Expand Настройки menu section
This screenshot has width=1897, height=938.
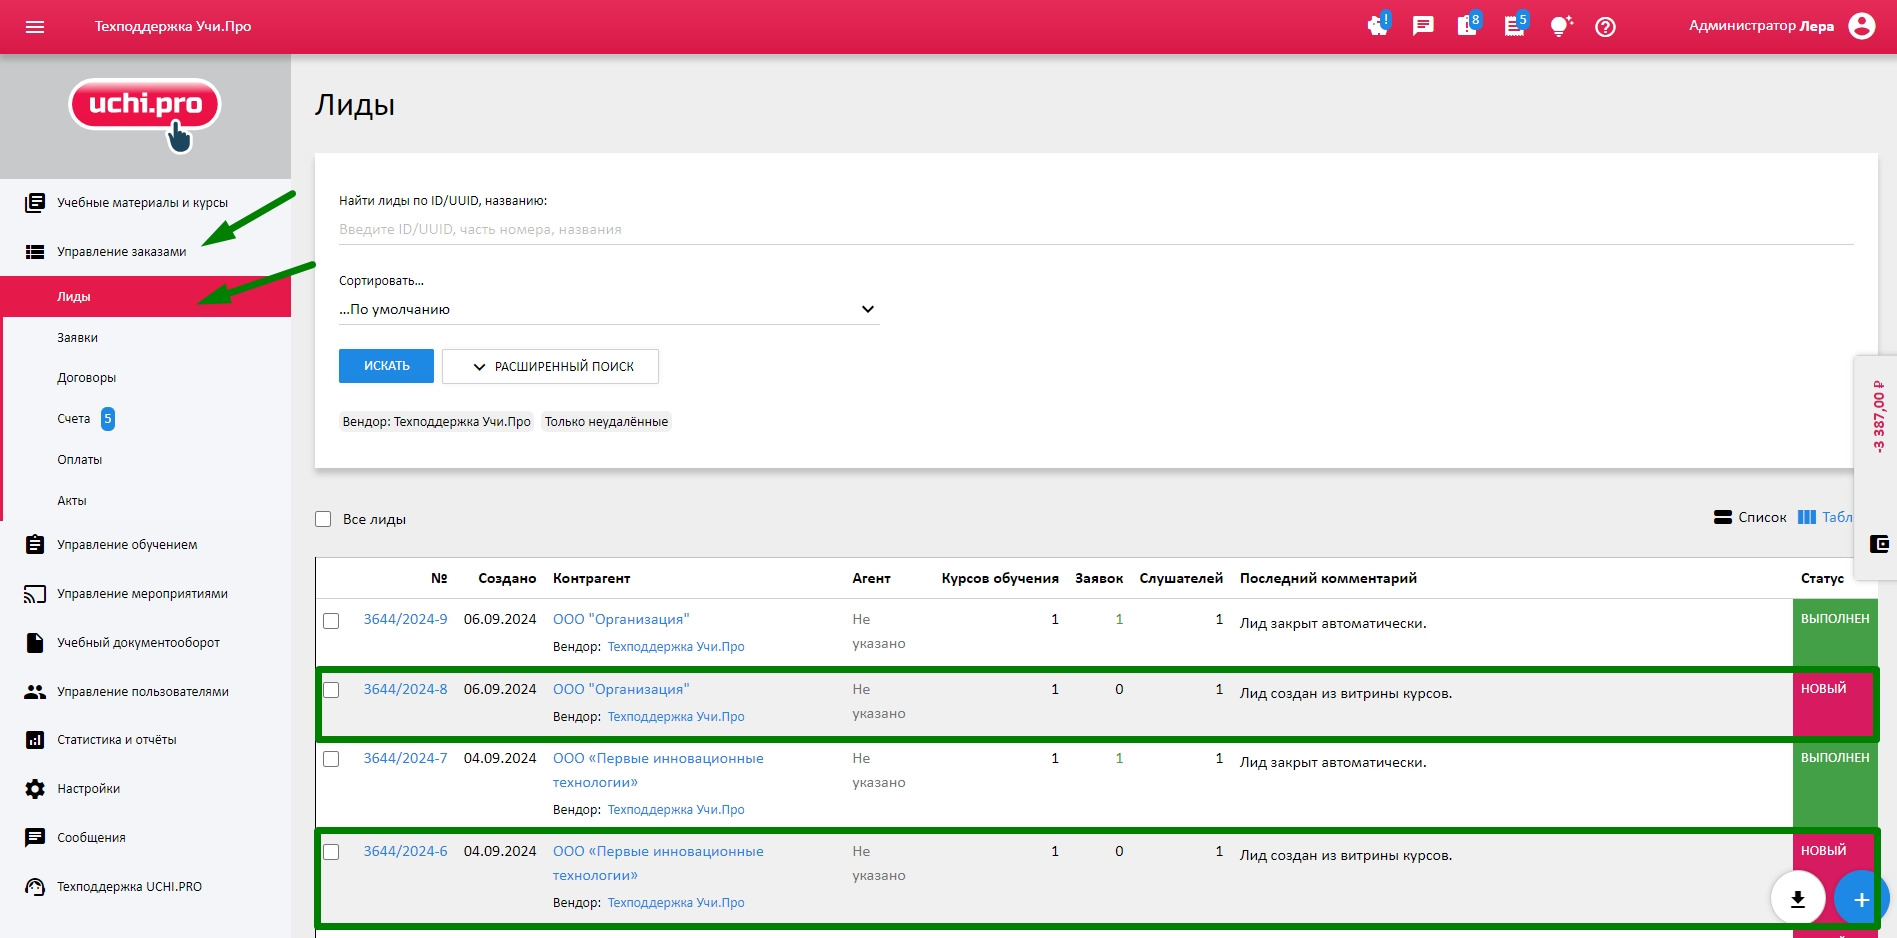coord(146,789)
